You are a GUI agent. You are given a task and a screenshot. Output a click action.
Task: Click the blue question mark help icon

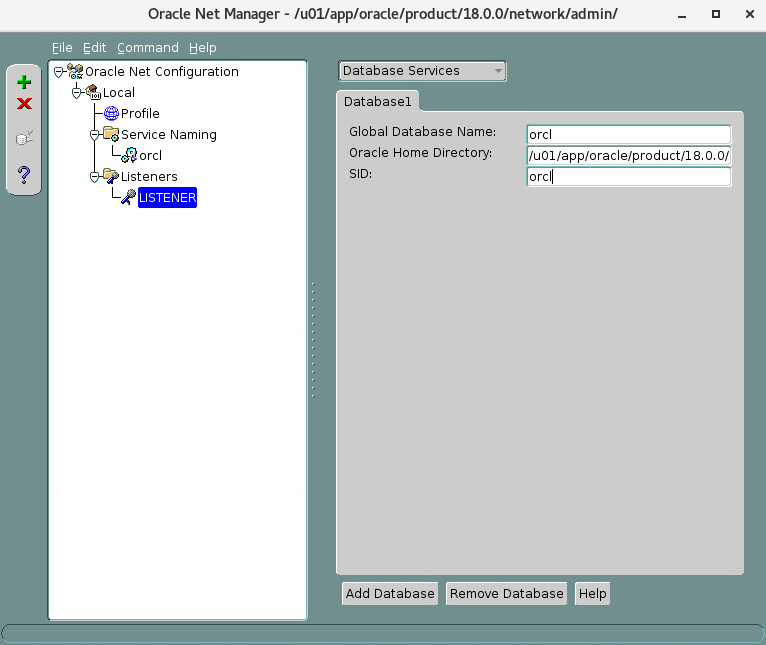(x=24, y=174)
